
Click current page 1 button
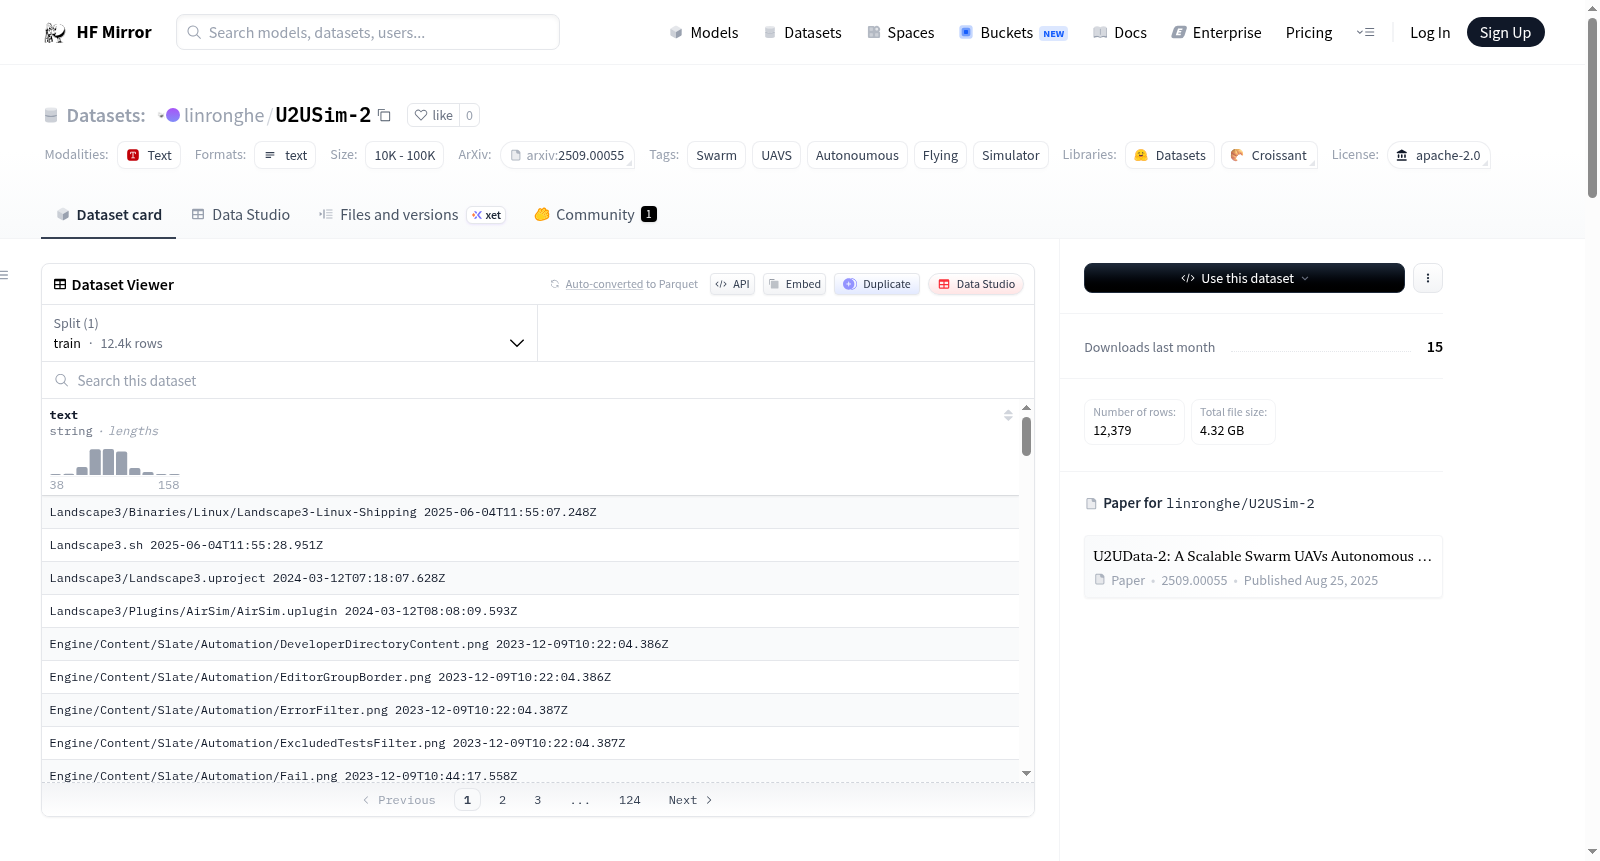point(467,800)
